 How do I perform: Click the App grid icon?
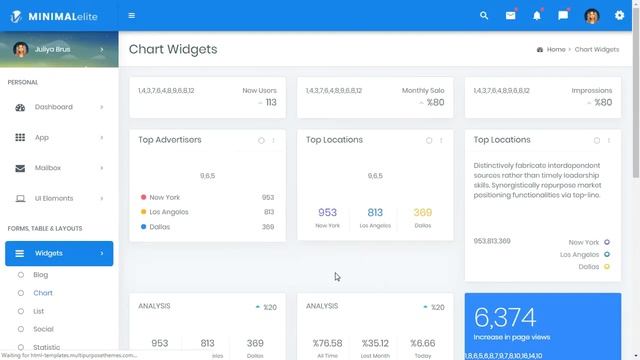pyautogui.click(x=20, y=138)
